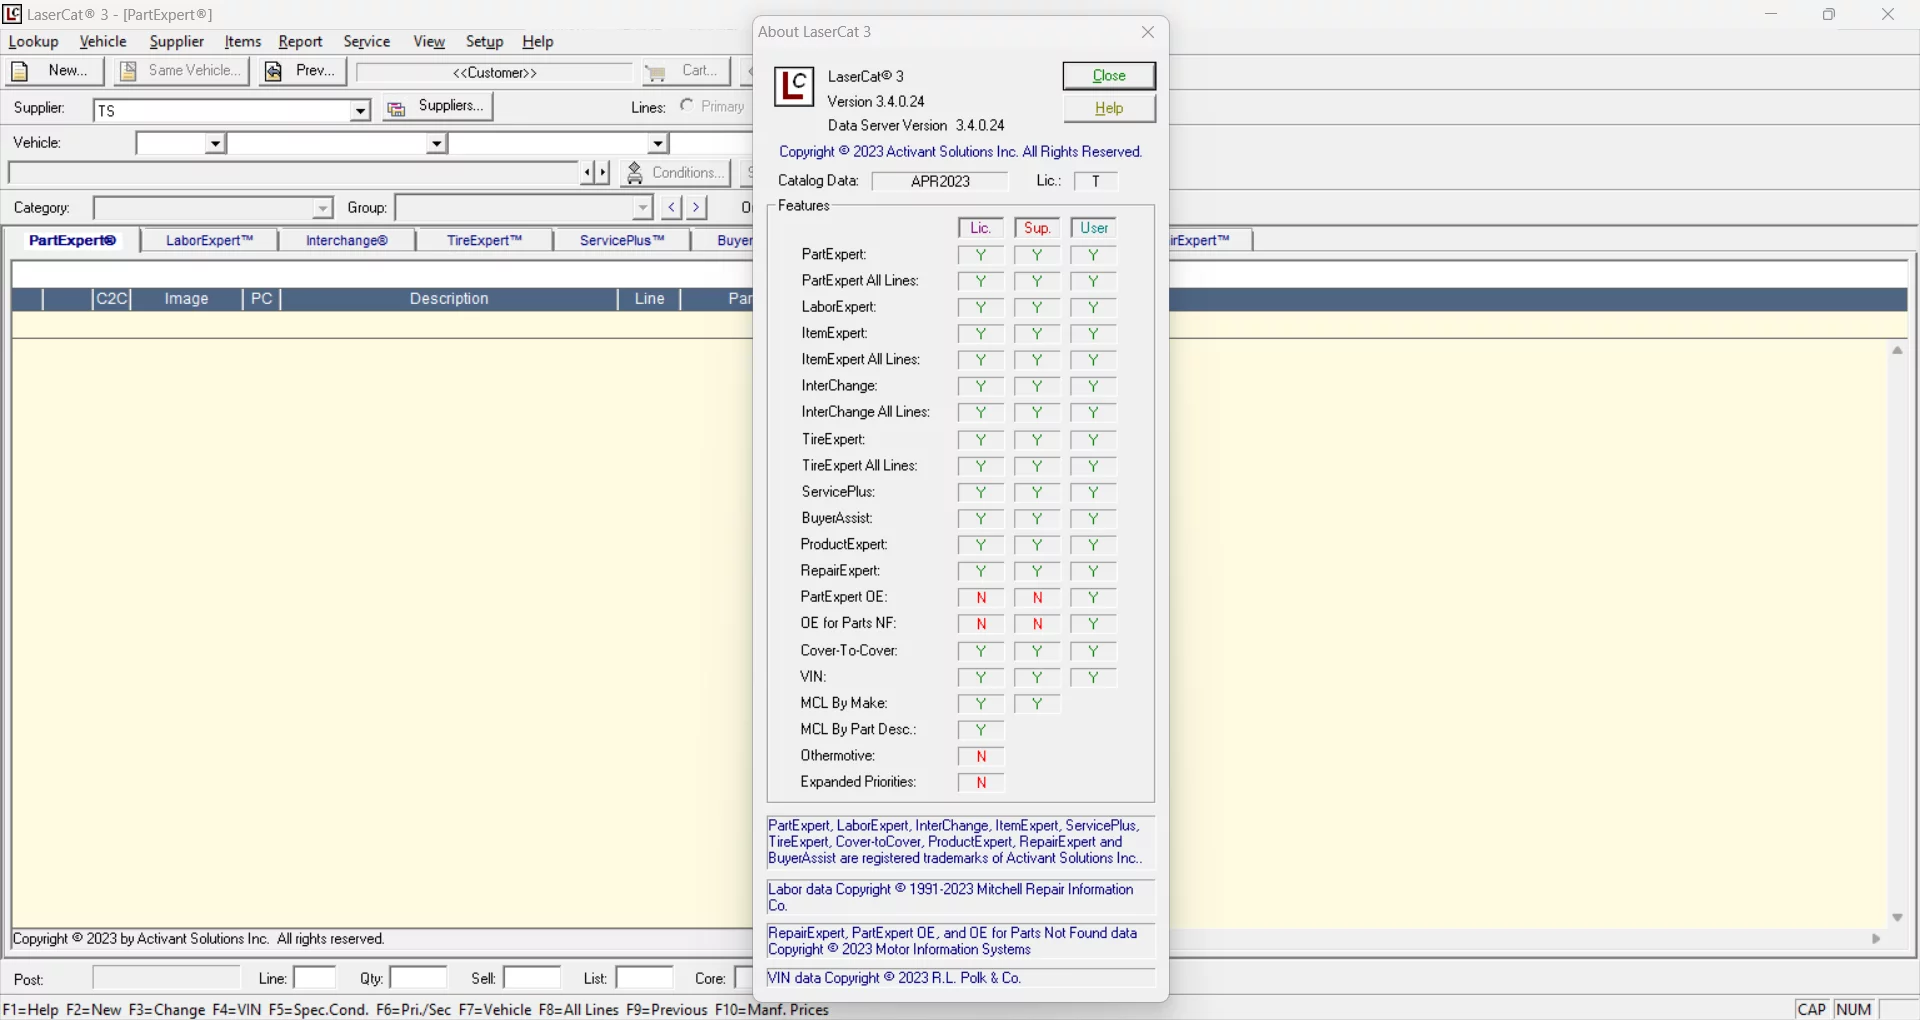Click previous group arrow button
This screenshot has height=1020, width=1920.
pyautogui.click(x=672, y=208)
